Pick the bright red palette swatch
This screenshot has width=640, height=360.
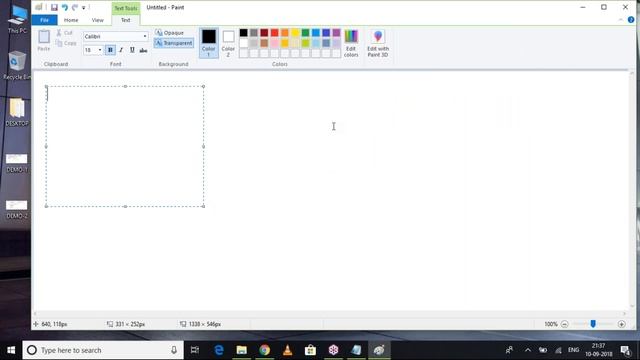(x=275, y=33)
